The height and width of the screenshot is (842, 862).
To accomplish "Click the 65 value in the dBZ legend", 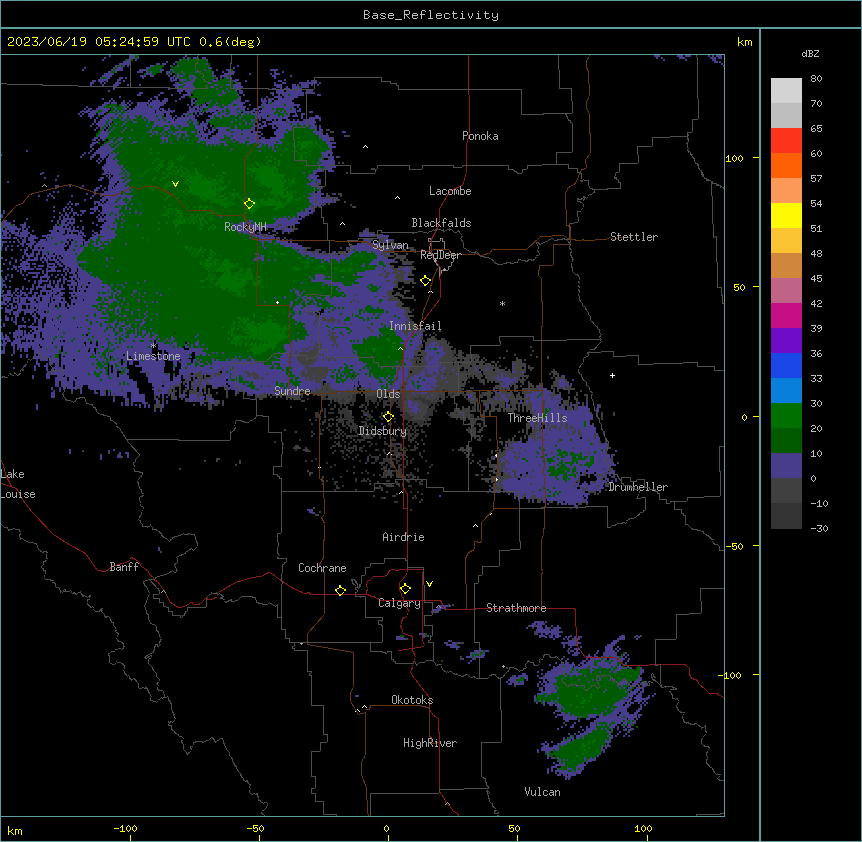I will point(816,129).
